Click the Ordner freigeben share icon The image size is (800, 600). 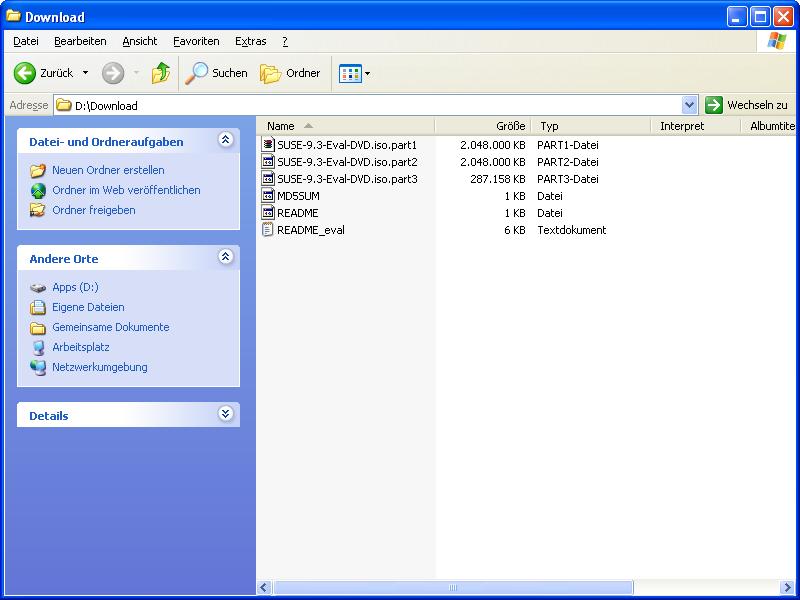click(x=38, y=210)
